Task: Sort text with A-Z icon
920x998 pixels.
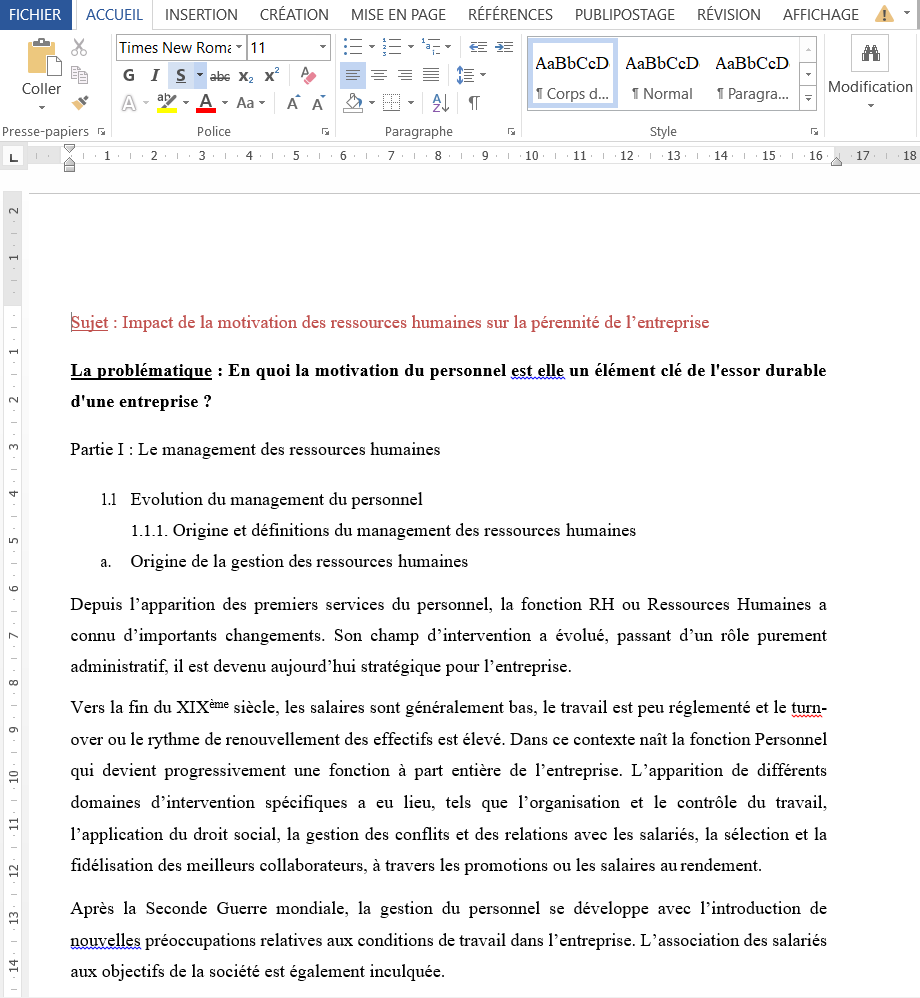Action: pyautogui.click(x=440, y=102)
